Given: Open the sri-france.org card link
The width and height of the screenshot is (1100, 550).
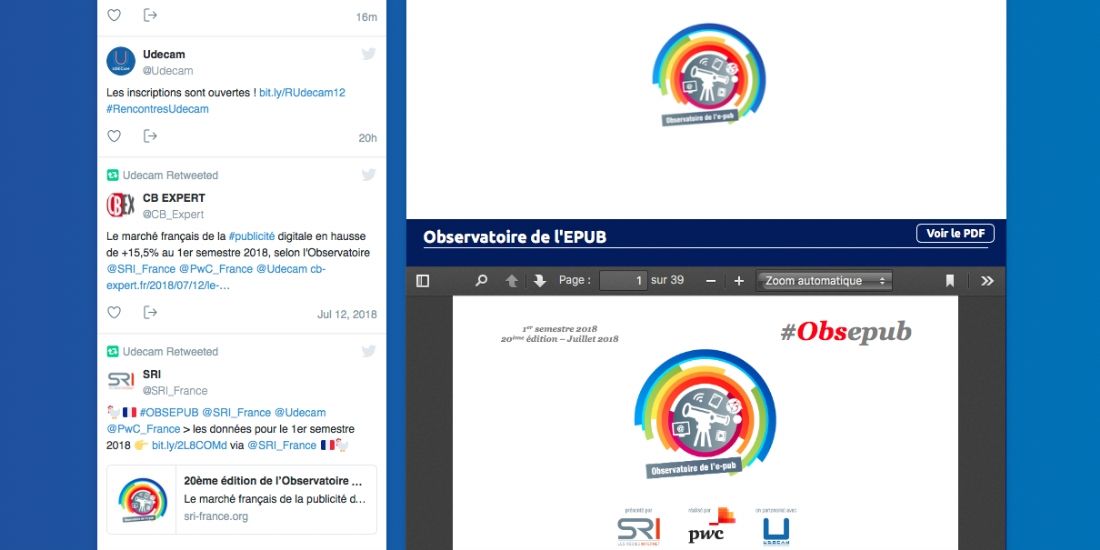Looking at the screenshot, I should (216, 516).
